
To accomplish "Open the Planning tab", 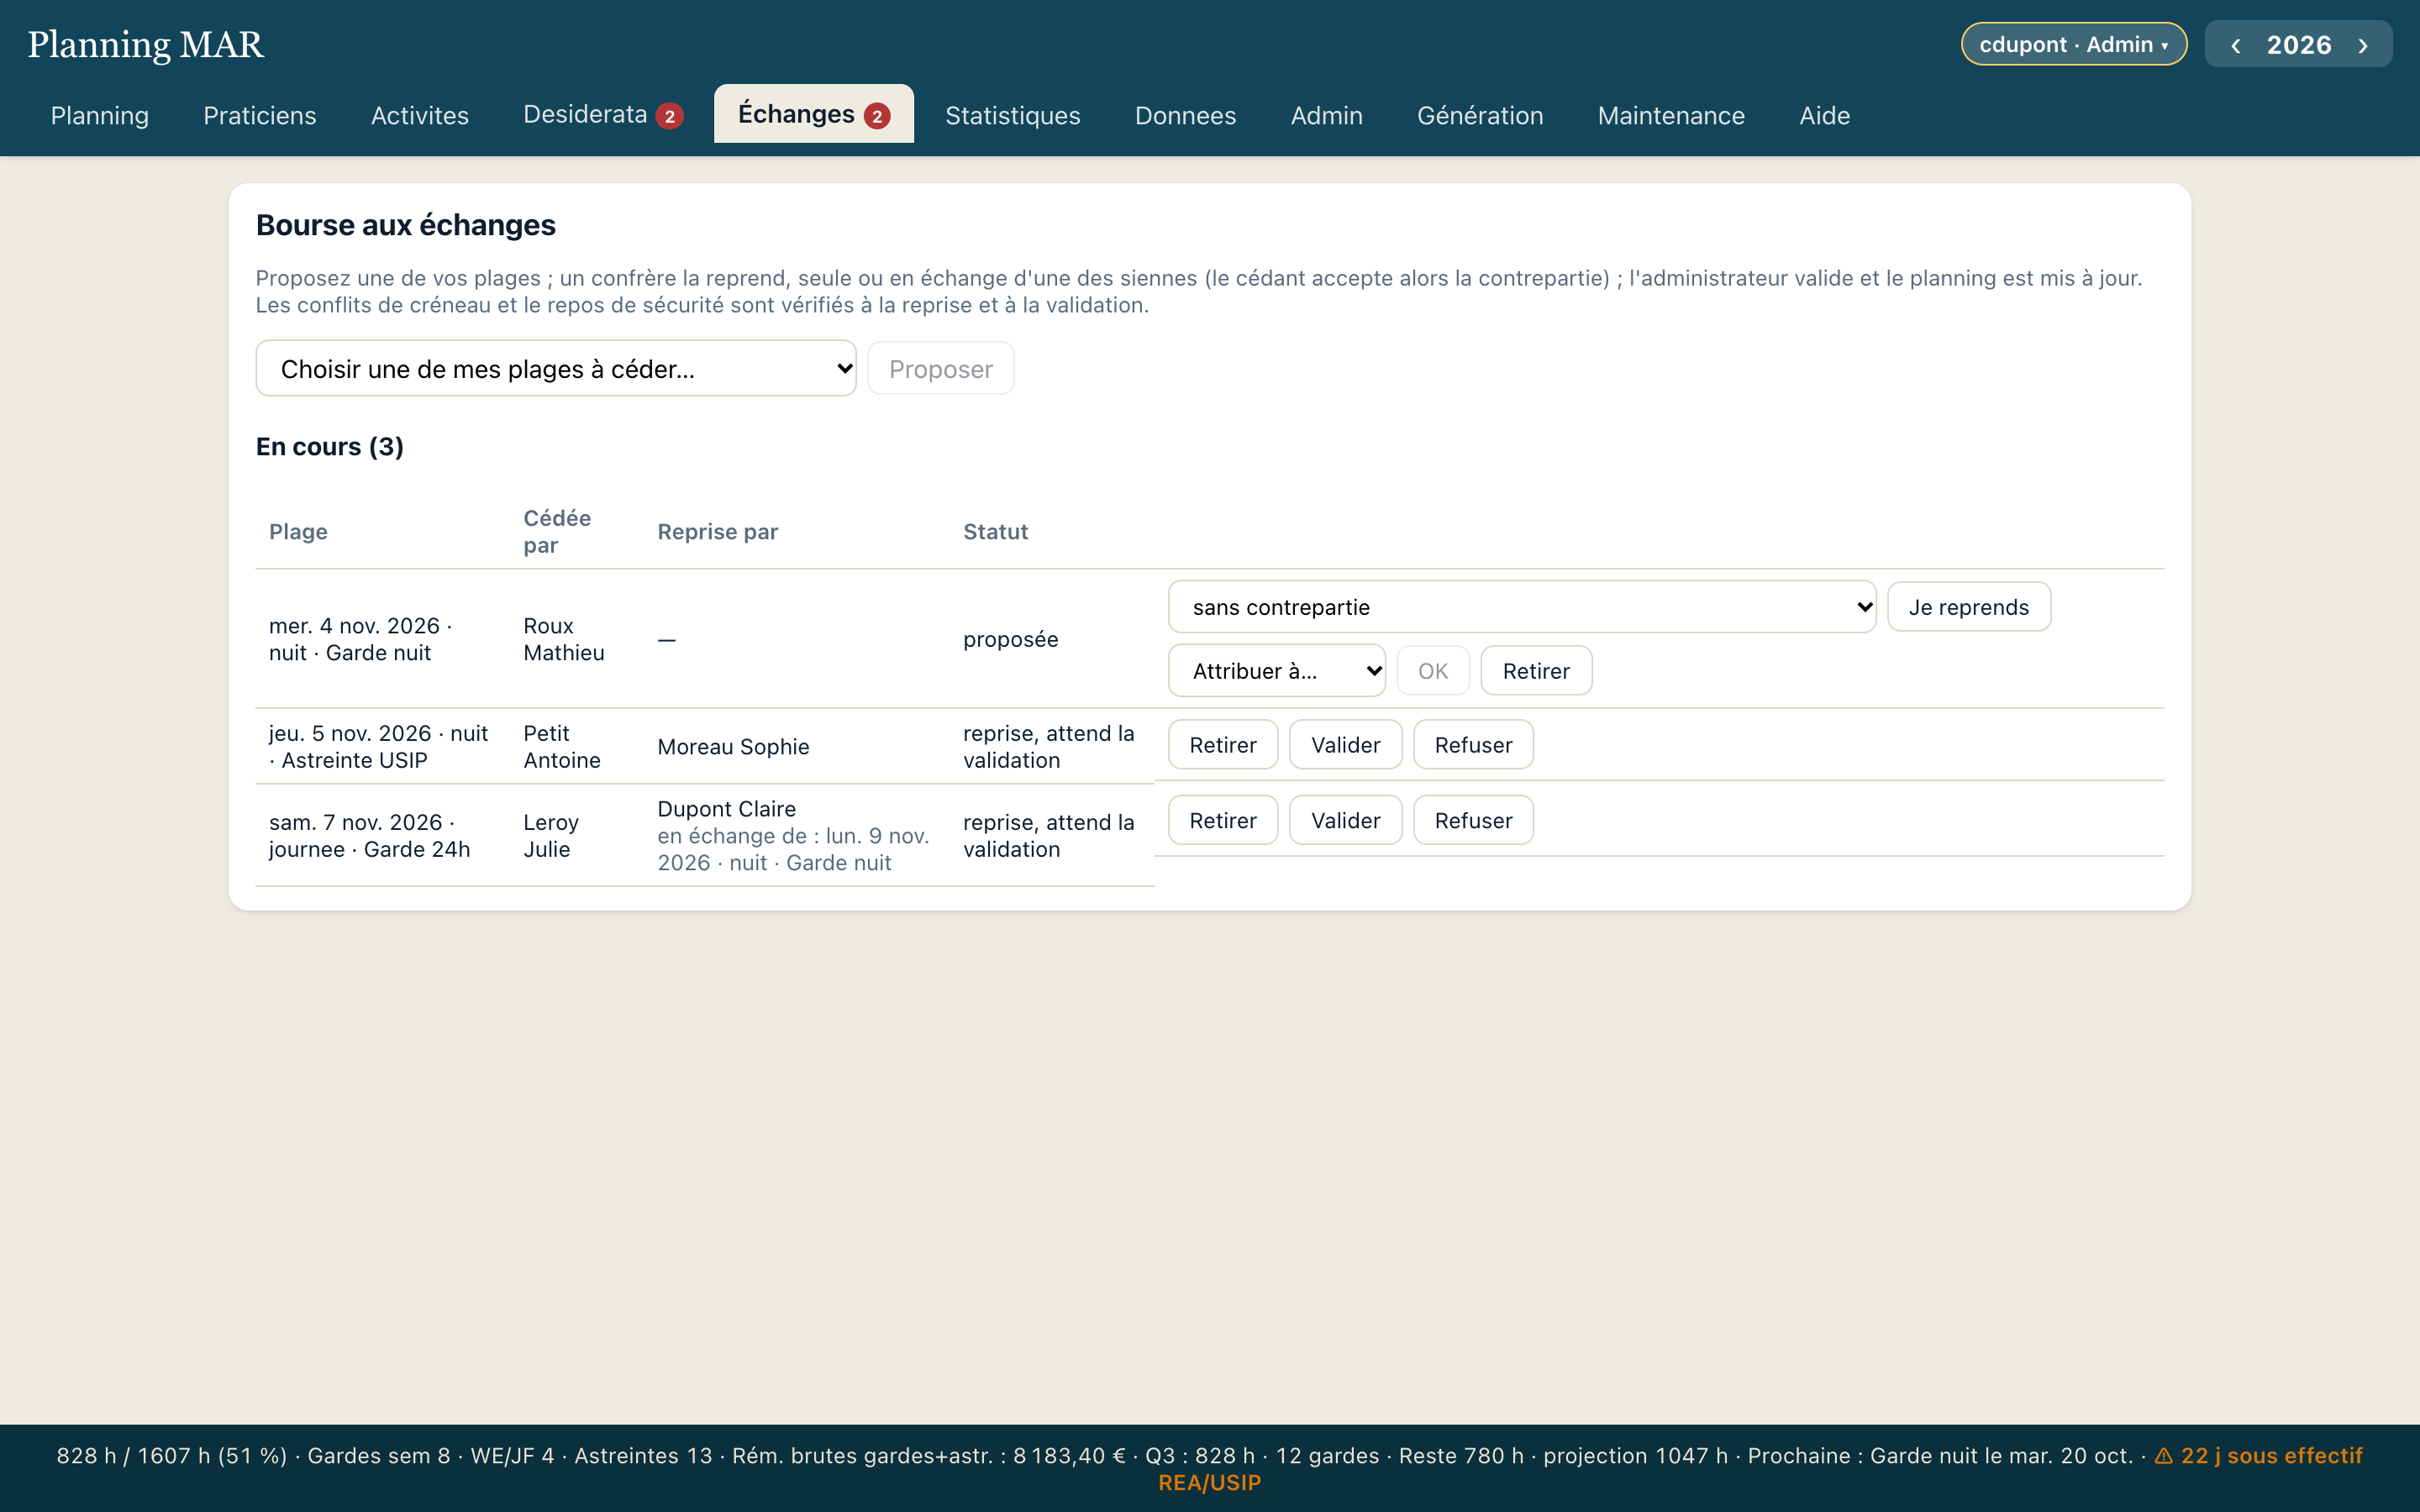I will point(100,115).
